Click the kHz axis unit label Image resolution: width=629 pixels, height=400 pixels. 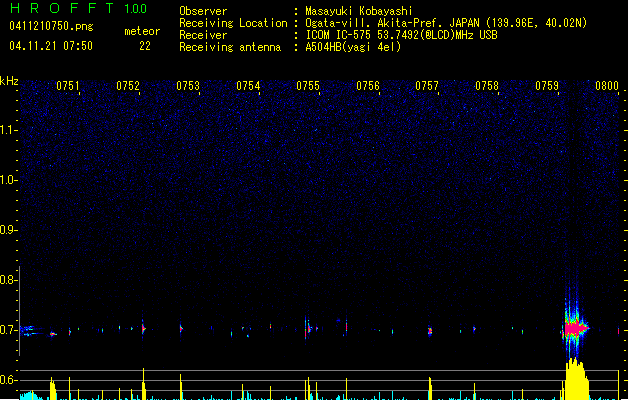[x=9, y=81]
